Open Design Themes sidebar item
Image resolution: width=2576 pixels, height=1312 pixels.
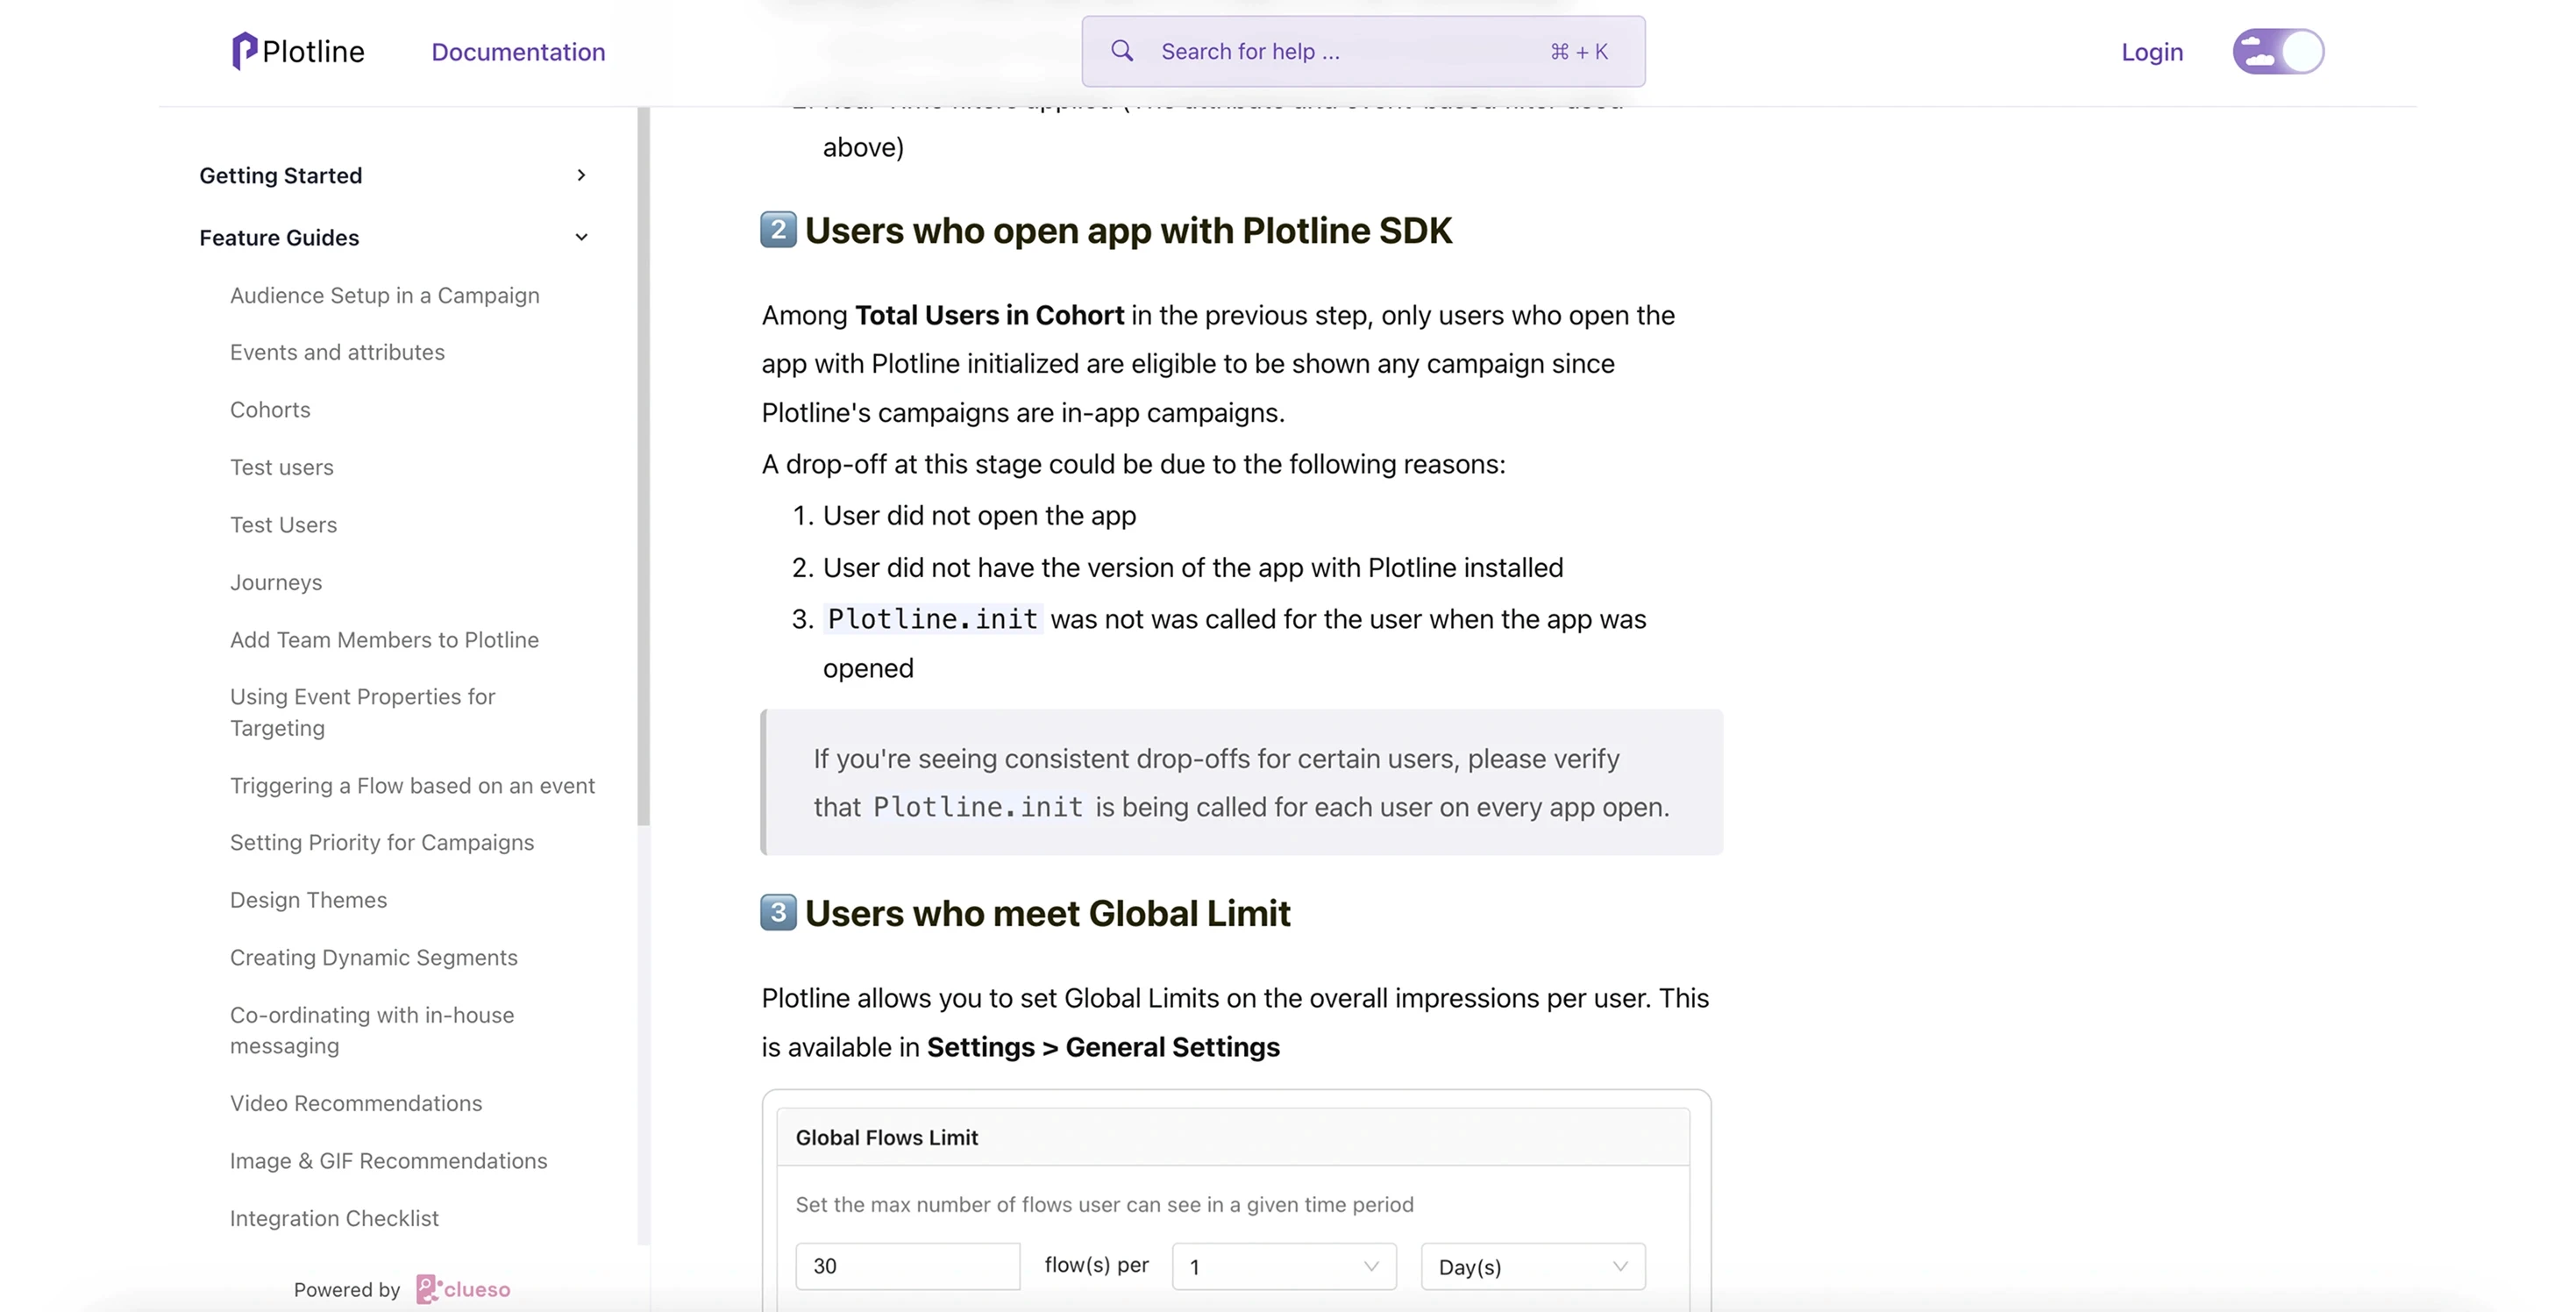pyautogui.click(x=308, y=900)
